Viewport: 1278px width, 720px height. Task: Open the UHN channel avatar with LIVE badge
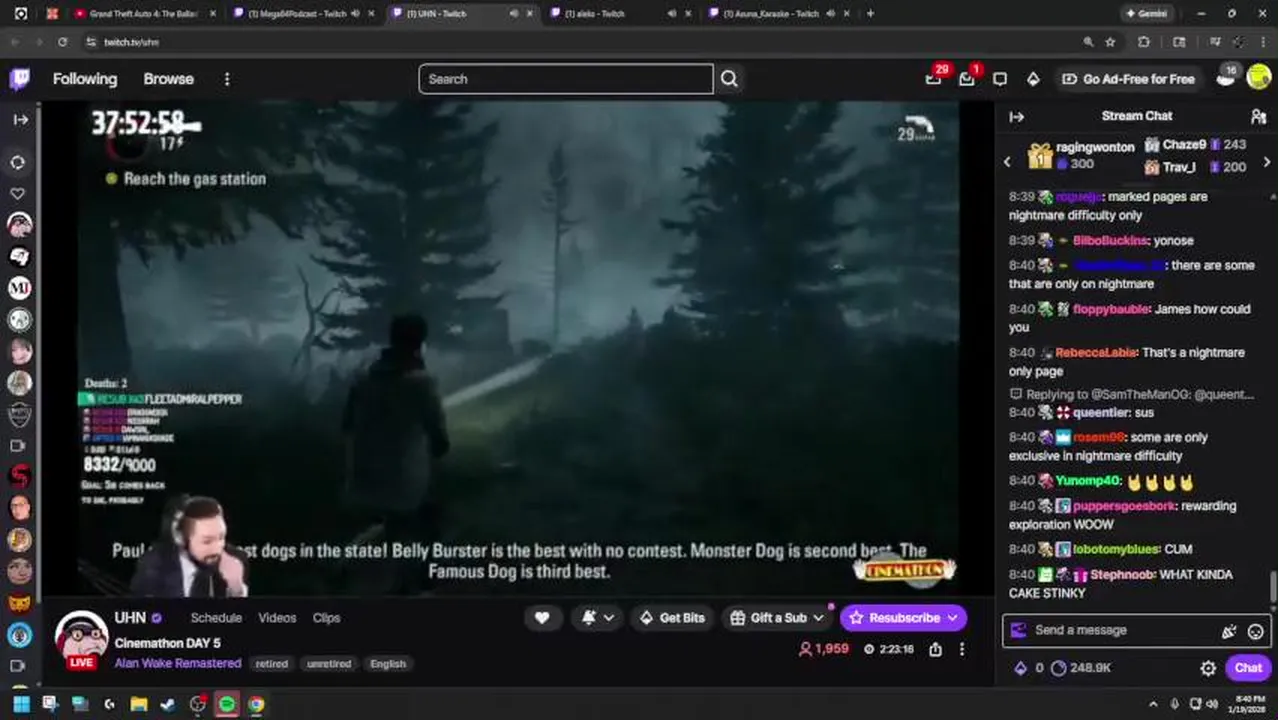coord(81,638)
